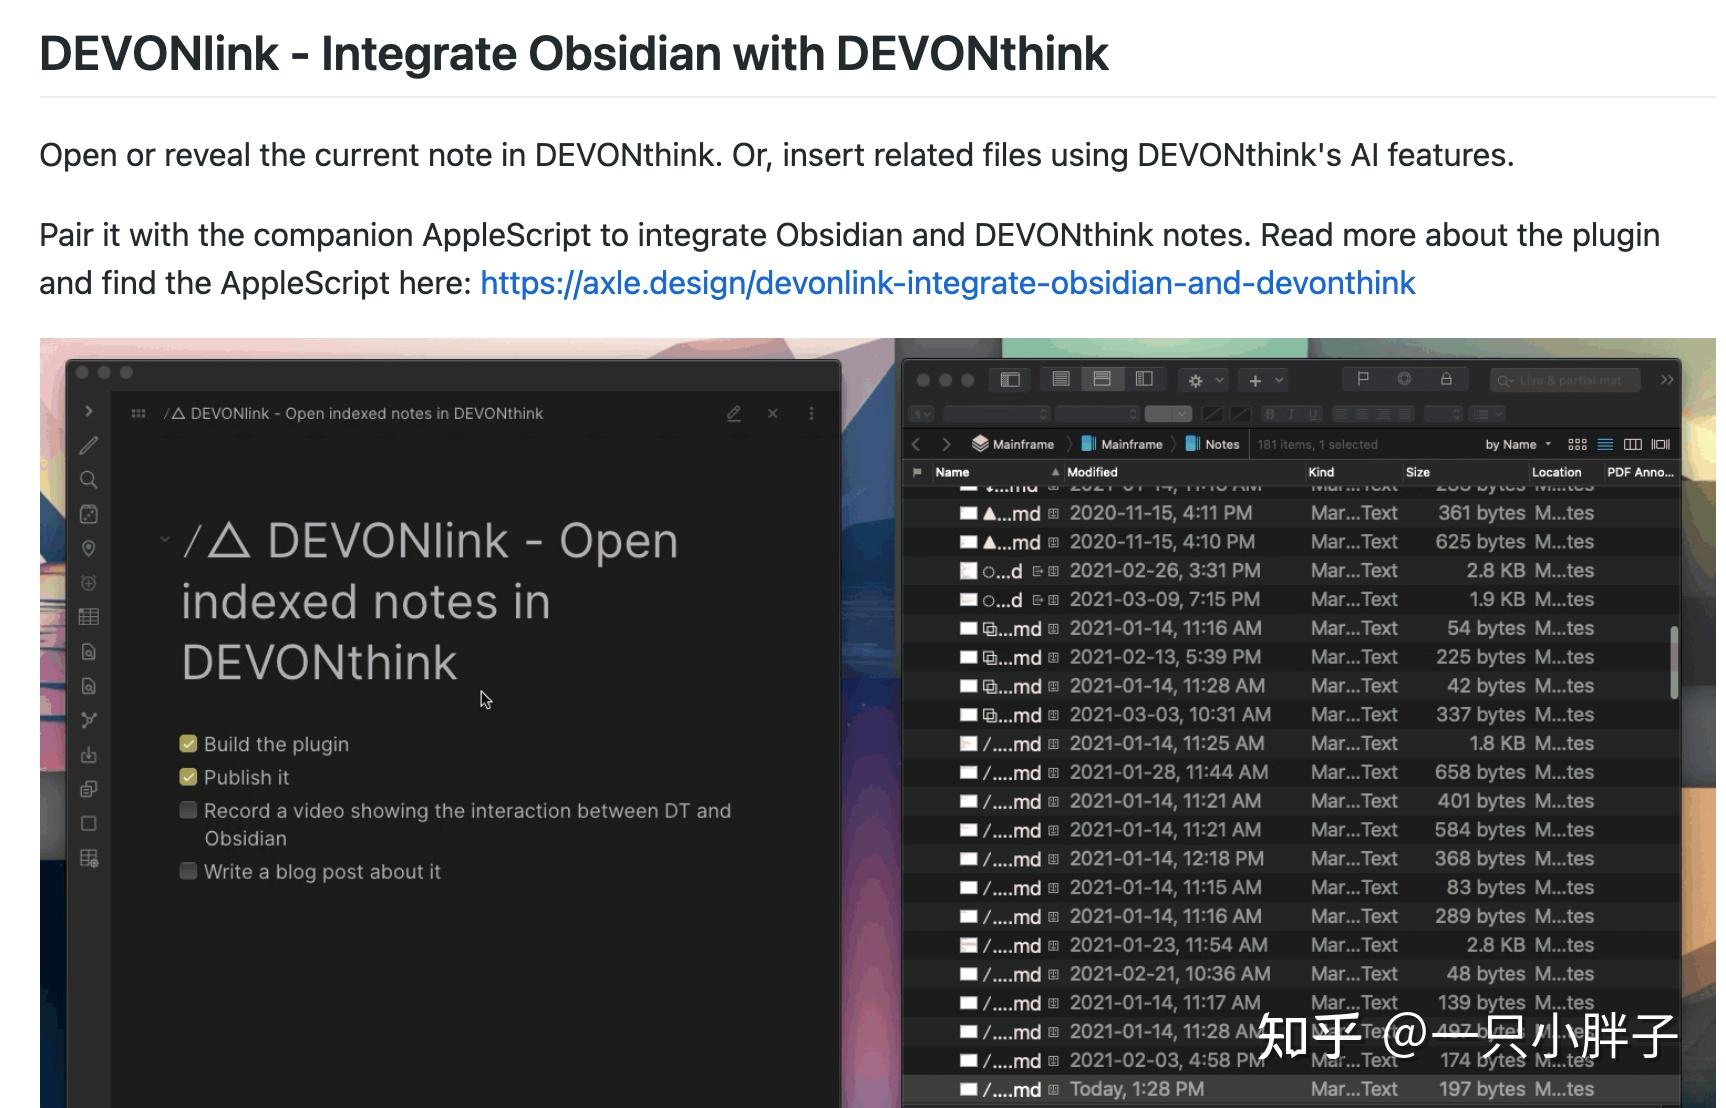
Task: Uncheck the 'Build the plugin' checkbox
Action: [188, 743]
